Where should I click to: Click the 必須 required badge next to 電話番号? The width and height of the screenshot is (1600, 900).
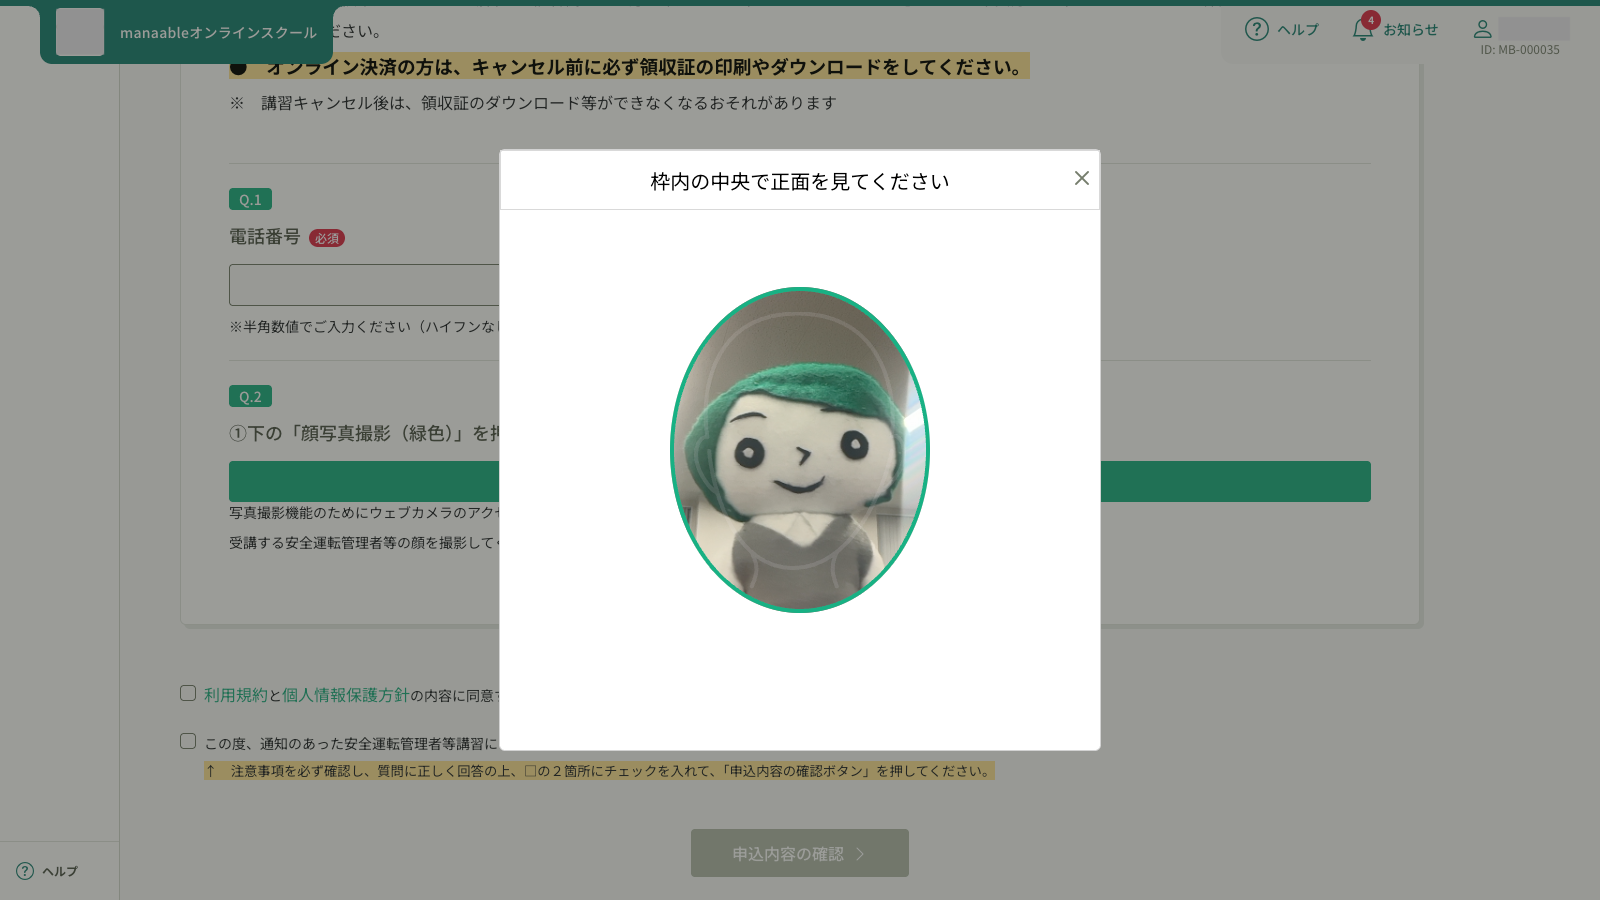point(328,238)
